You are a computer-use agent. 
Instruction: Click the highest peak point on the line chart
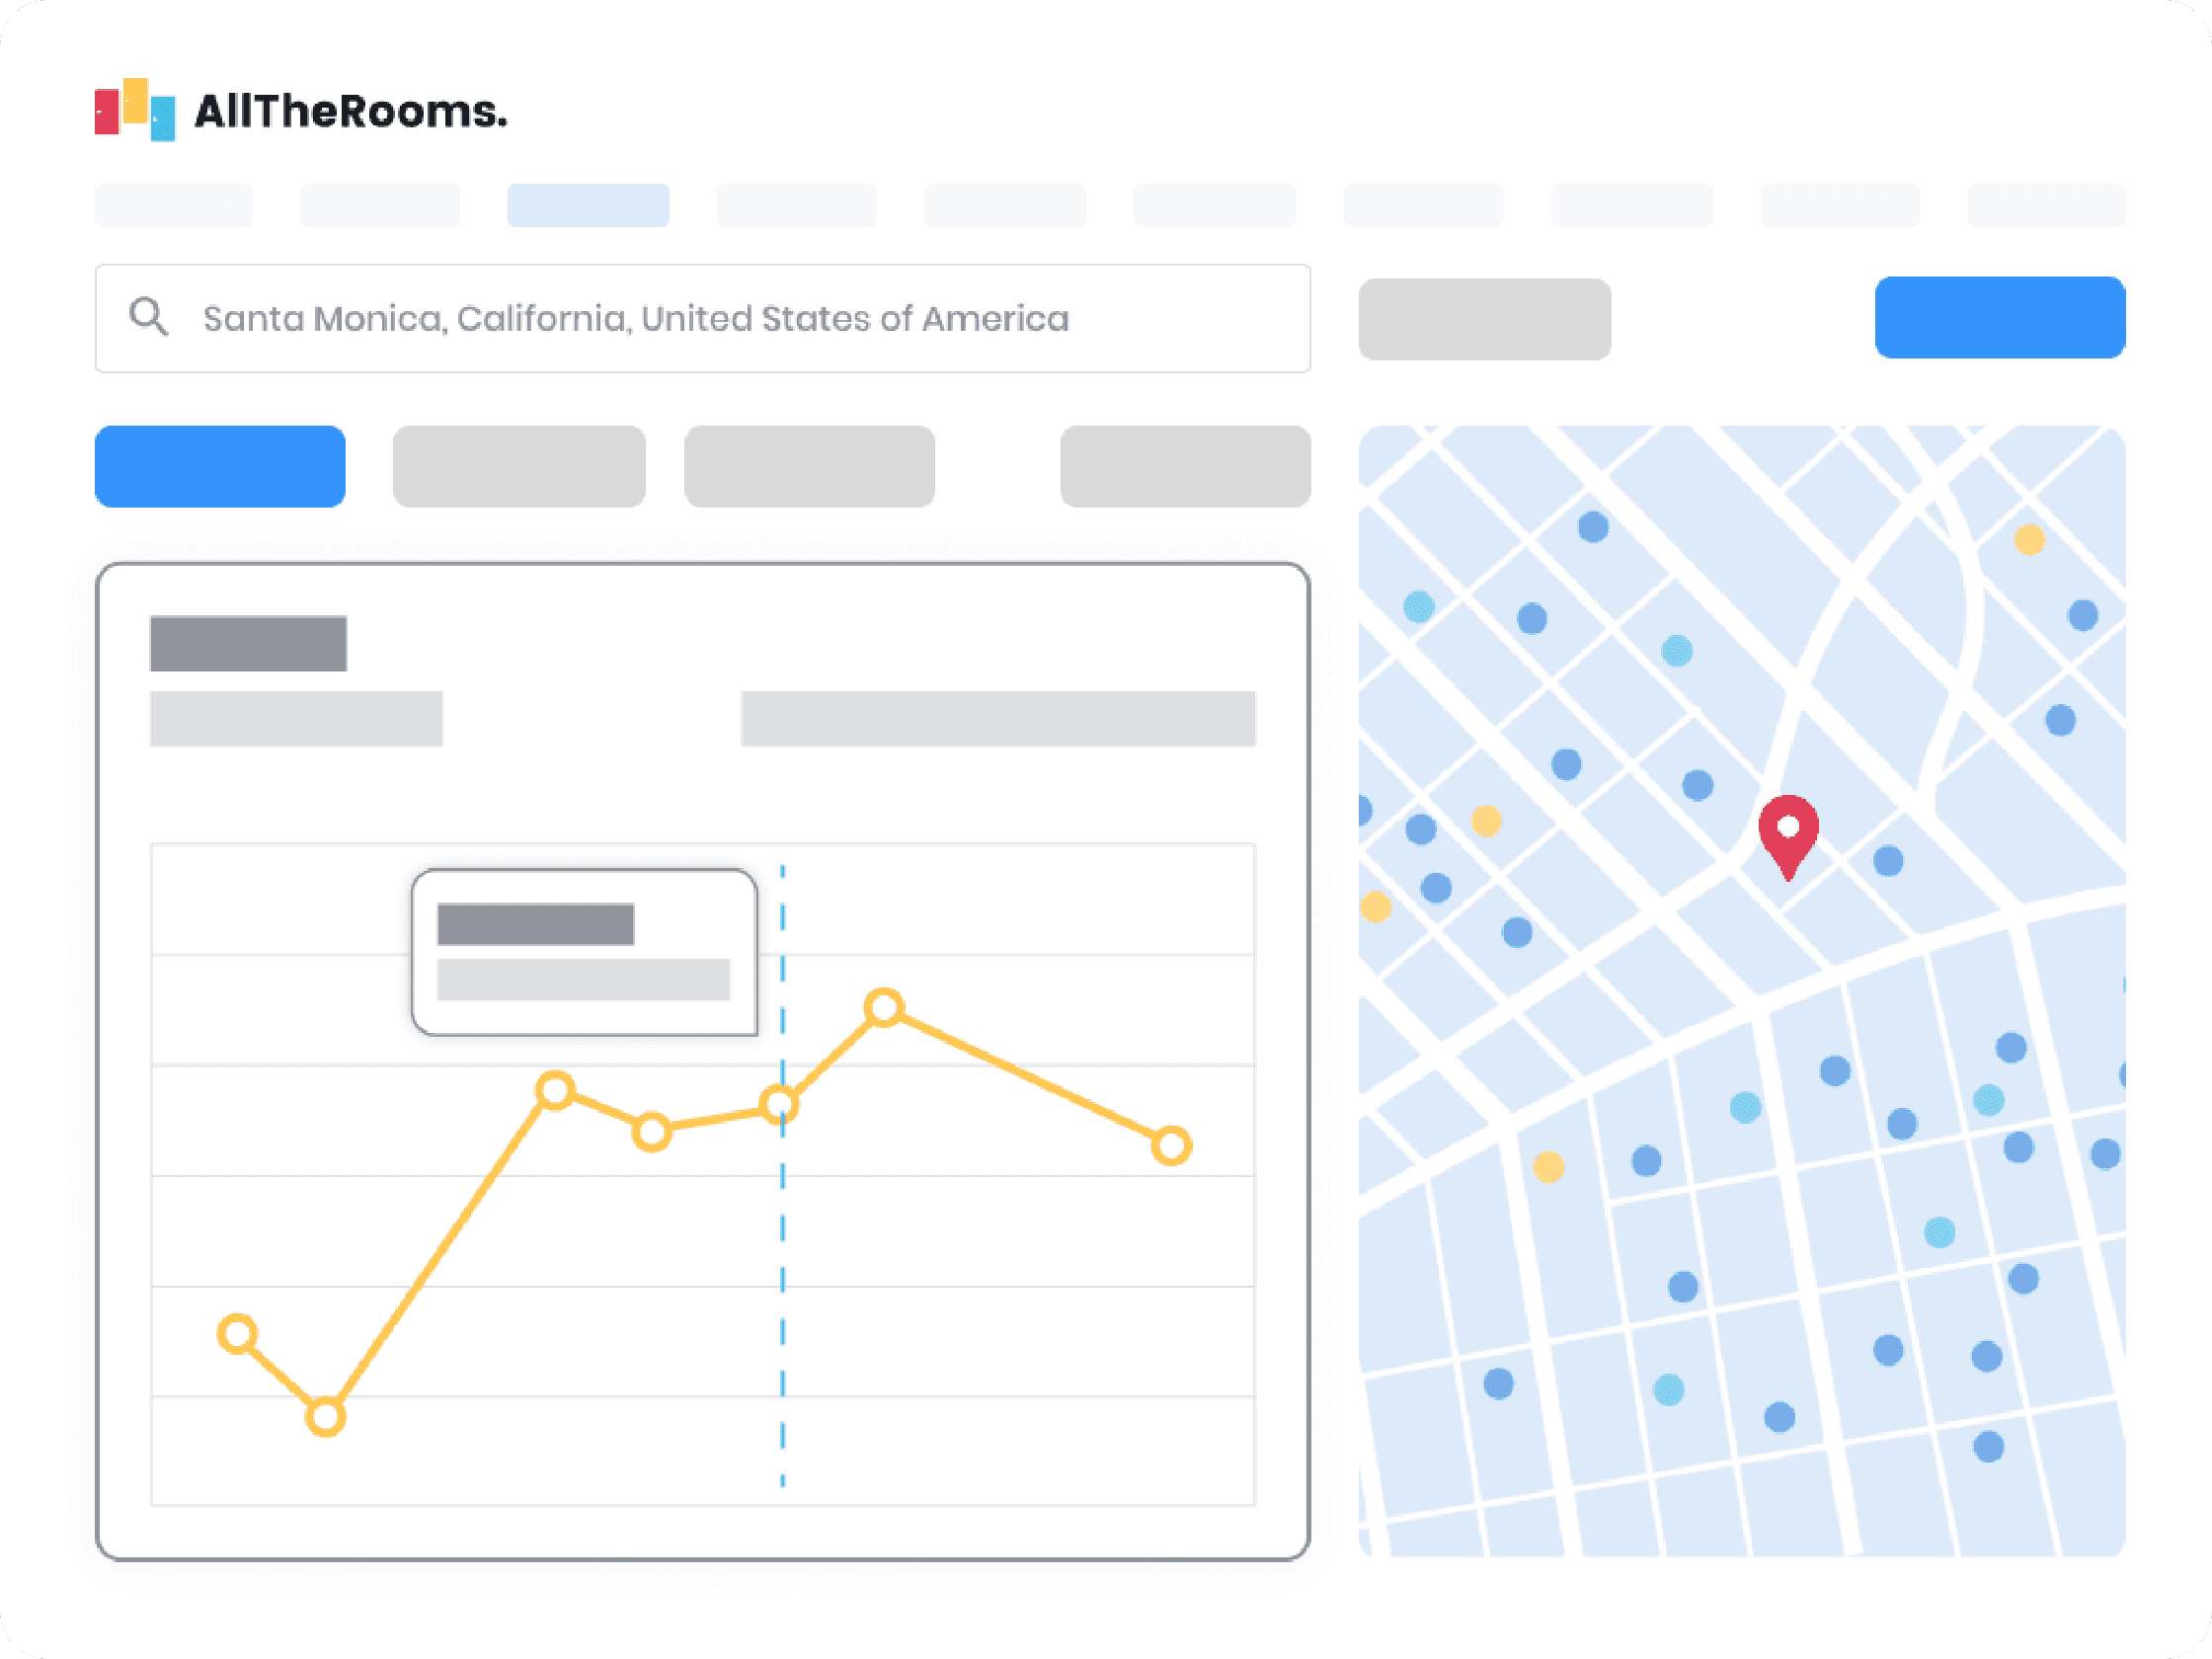coord(884,1007)
